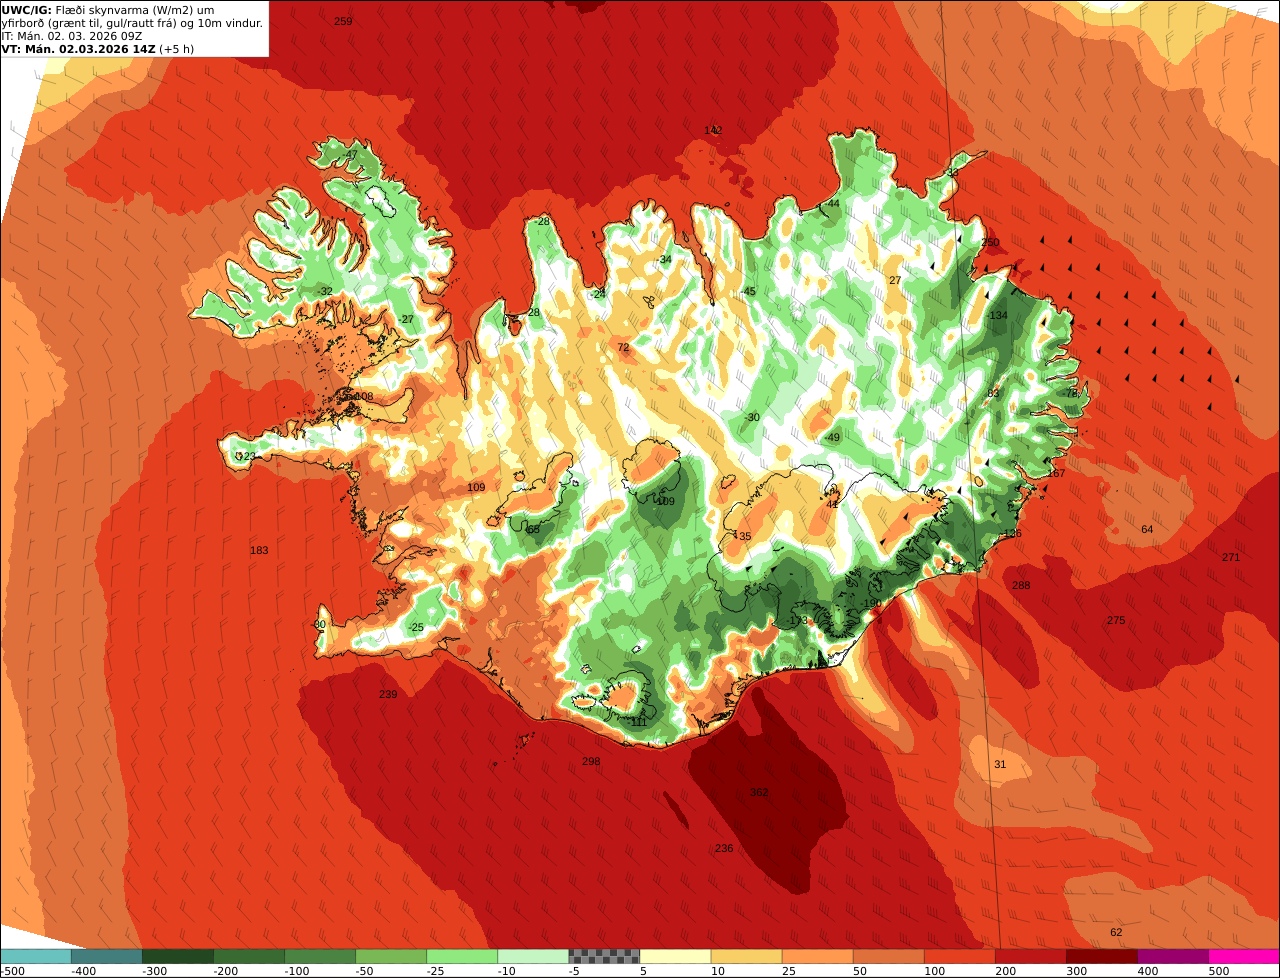Click the map value -44 in the northeast

[832, 203]
